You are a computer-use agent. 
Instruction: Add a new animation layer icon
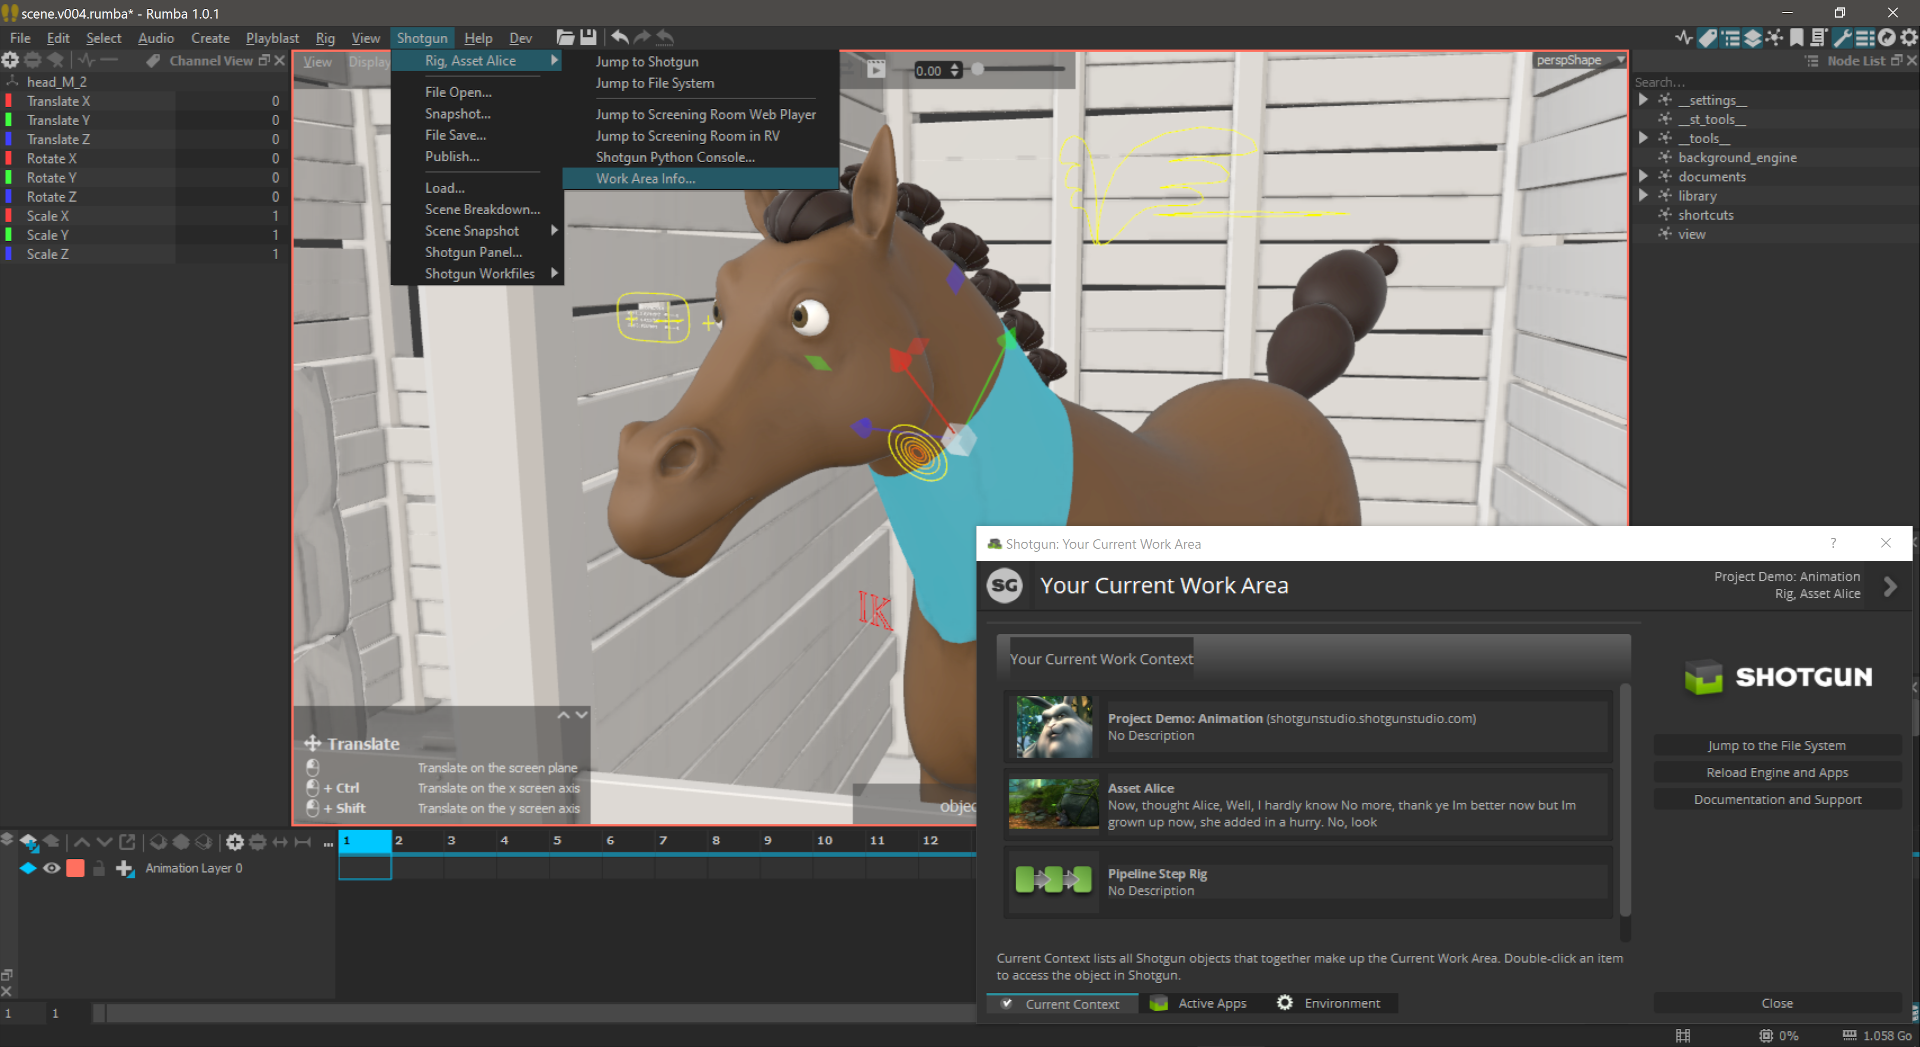coord(29,842)
